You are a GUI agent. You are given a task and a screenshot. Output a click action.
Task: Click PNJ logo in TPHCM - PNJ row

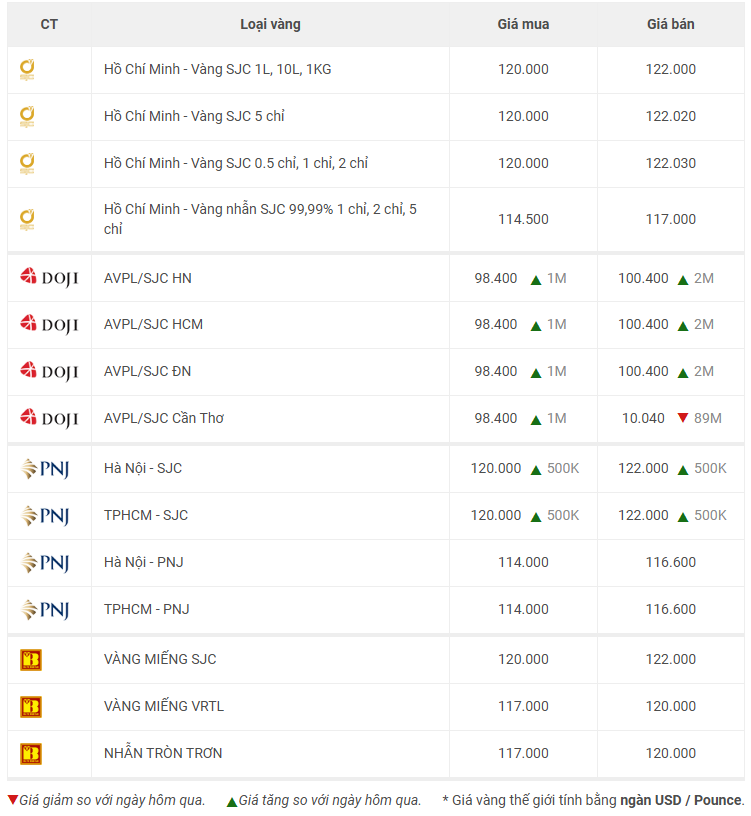(45, 609)
